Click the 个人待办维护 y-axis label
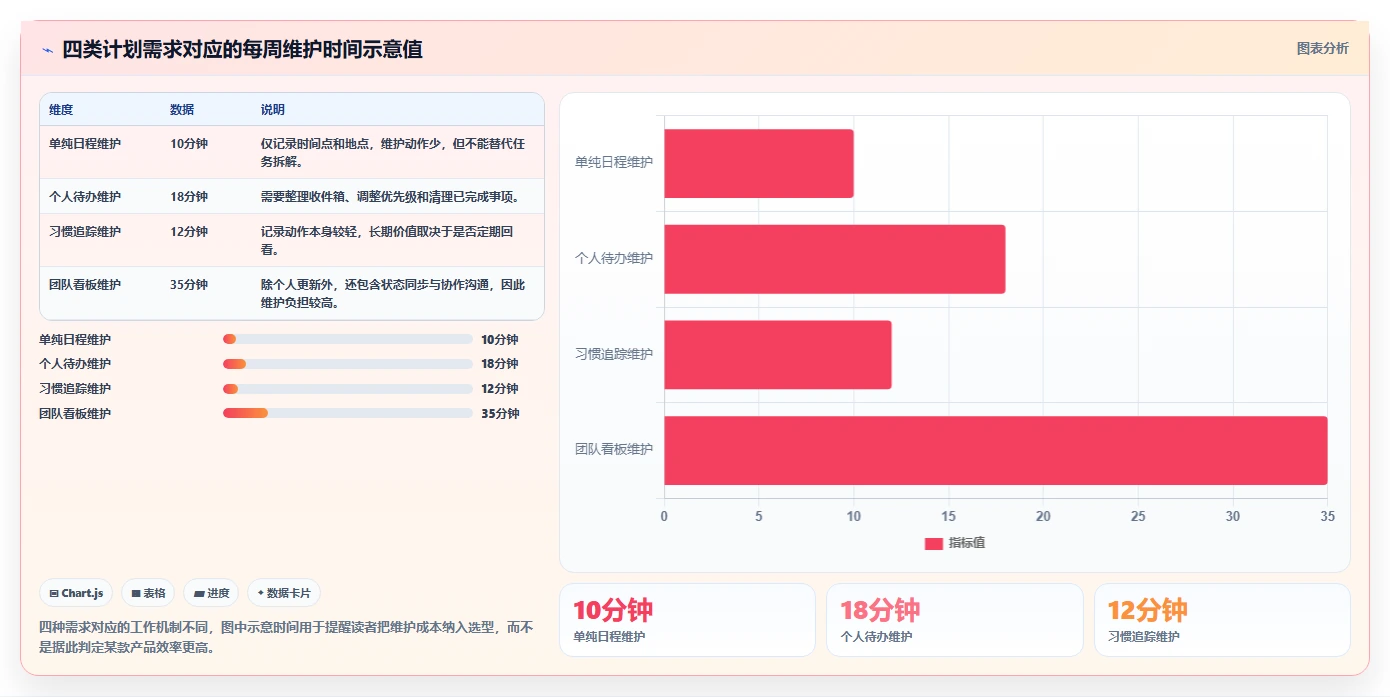This screenshot has width=1390, height=697. [613, 258]
